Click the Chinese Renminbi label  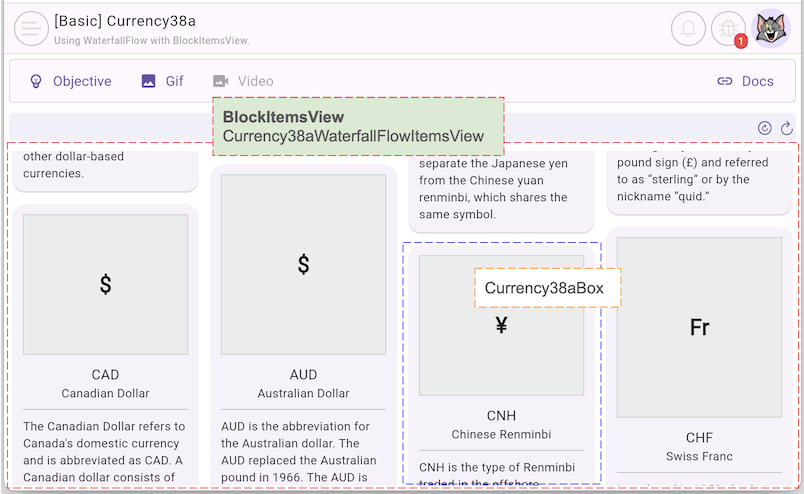pyautogui.click(x=501, y=434)
